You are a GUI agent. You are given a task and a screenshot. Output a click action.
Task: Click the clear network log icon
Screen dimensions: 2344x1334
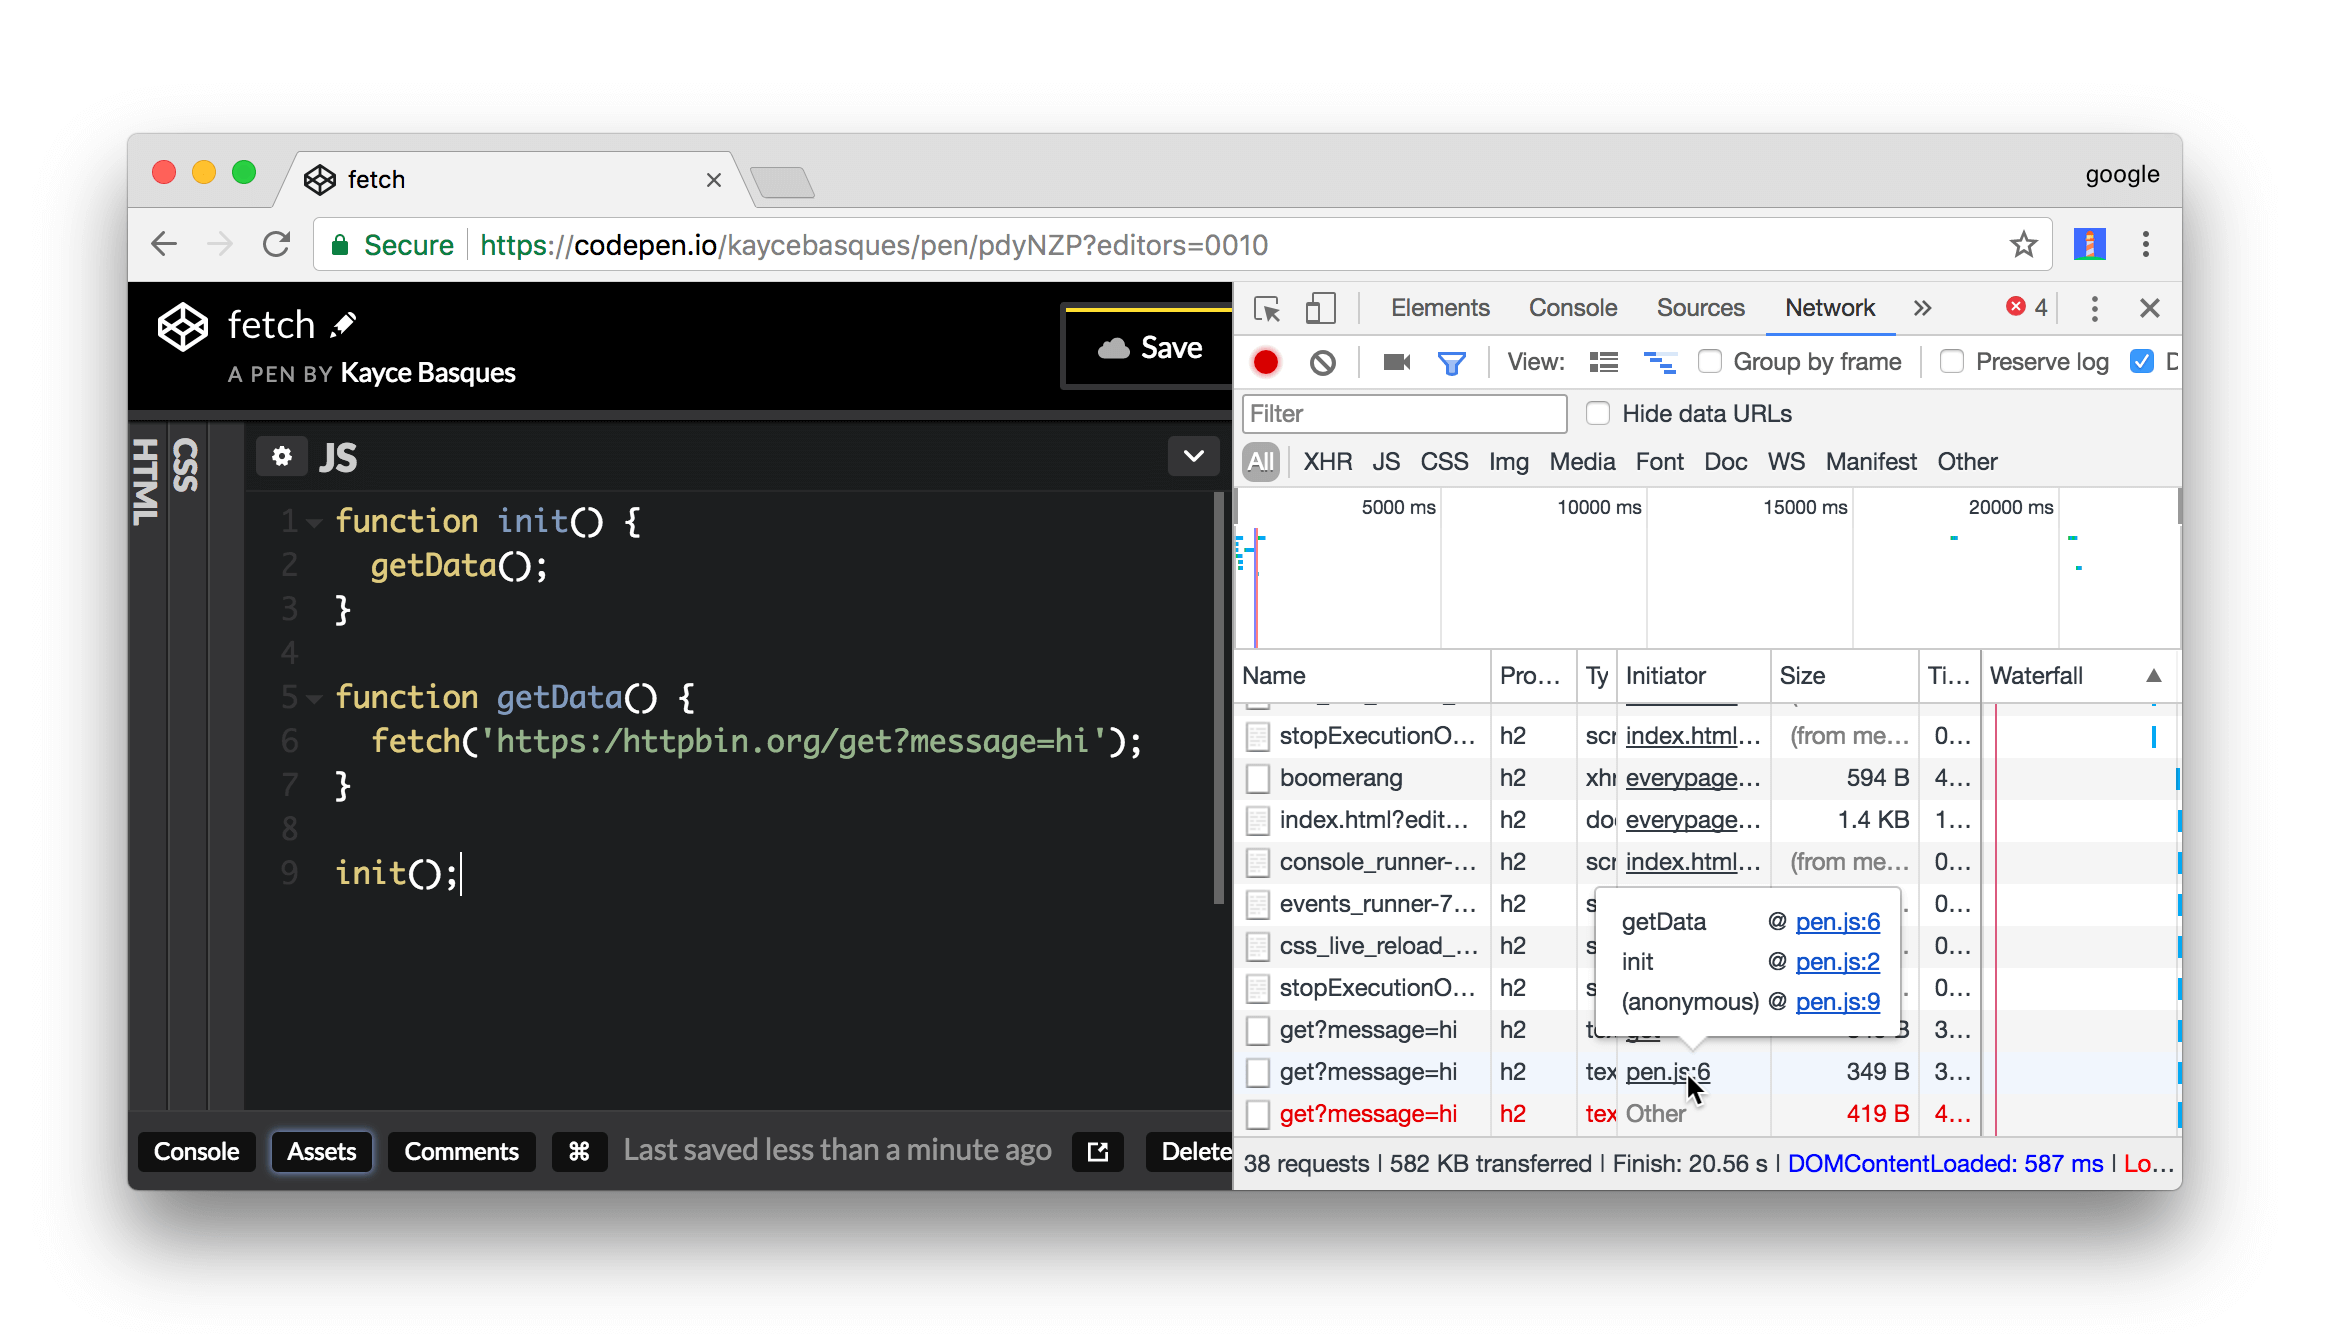pyautogui.click(x=1322, y=362)
